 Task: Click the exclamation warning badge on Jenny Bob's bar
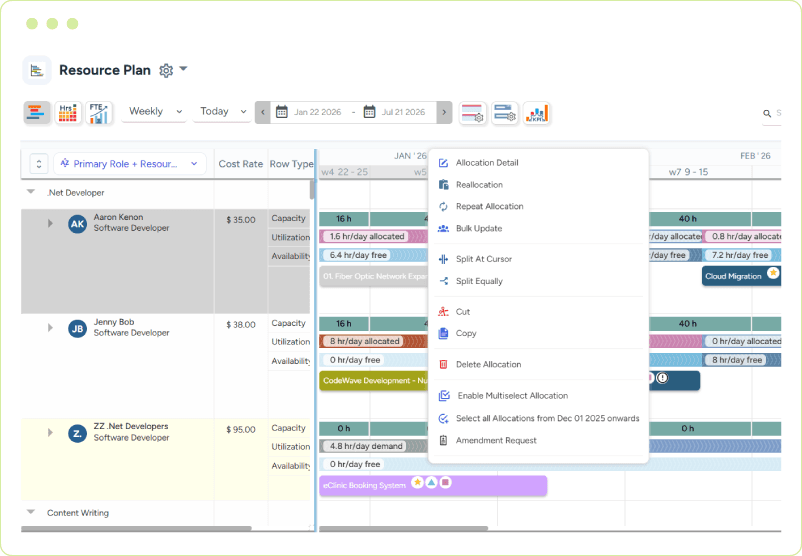[662, 378]
